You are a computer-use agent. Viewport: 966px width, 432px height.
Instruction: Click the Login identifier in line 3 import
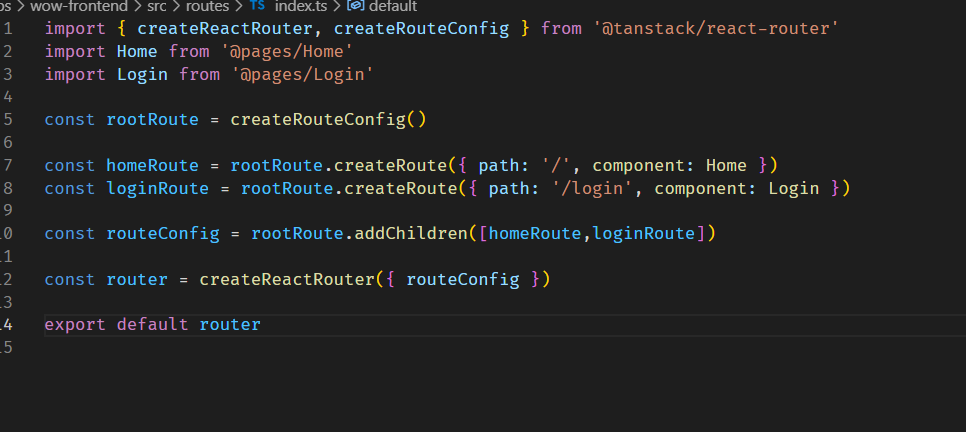142,75
